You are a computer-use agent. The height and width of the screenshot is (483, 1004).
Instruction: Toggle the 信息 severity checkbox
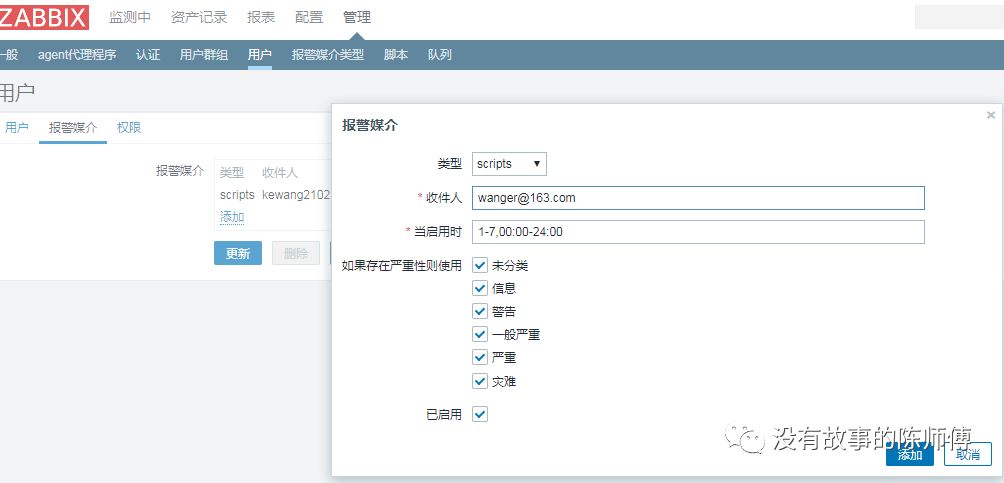click(480, 288)
